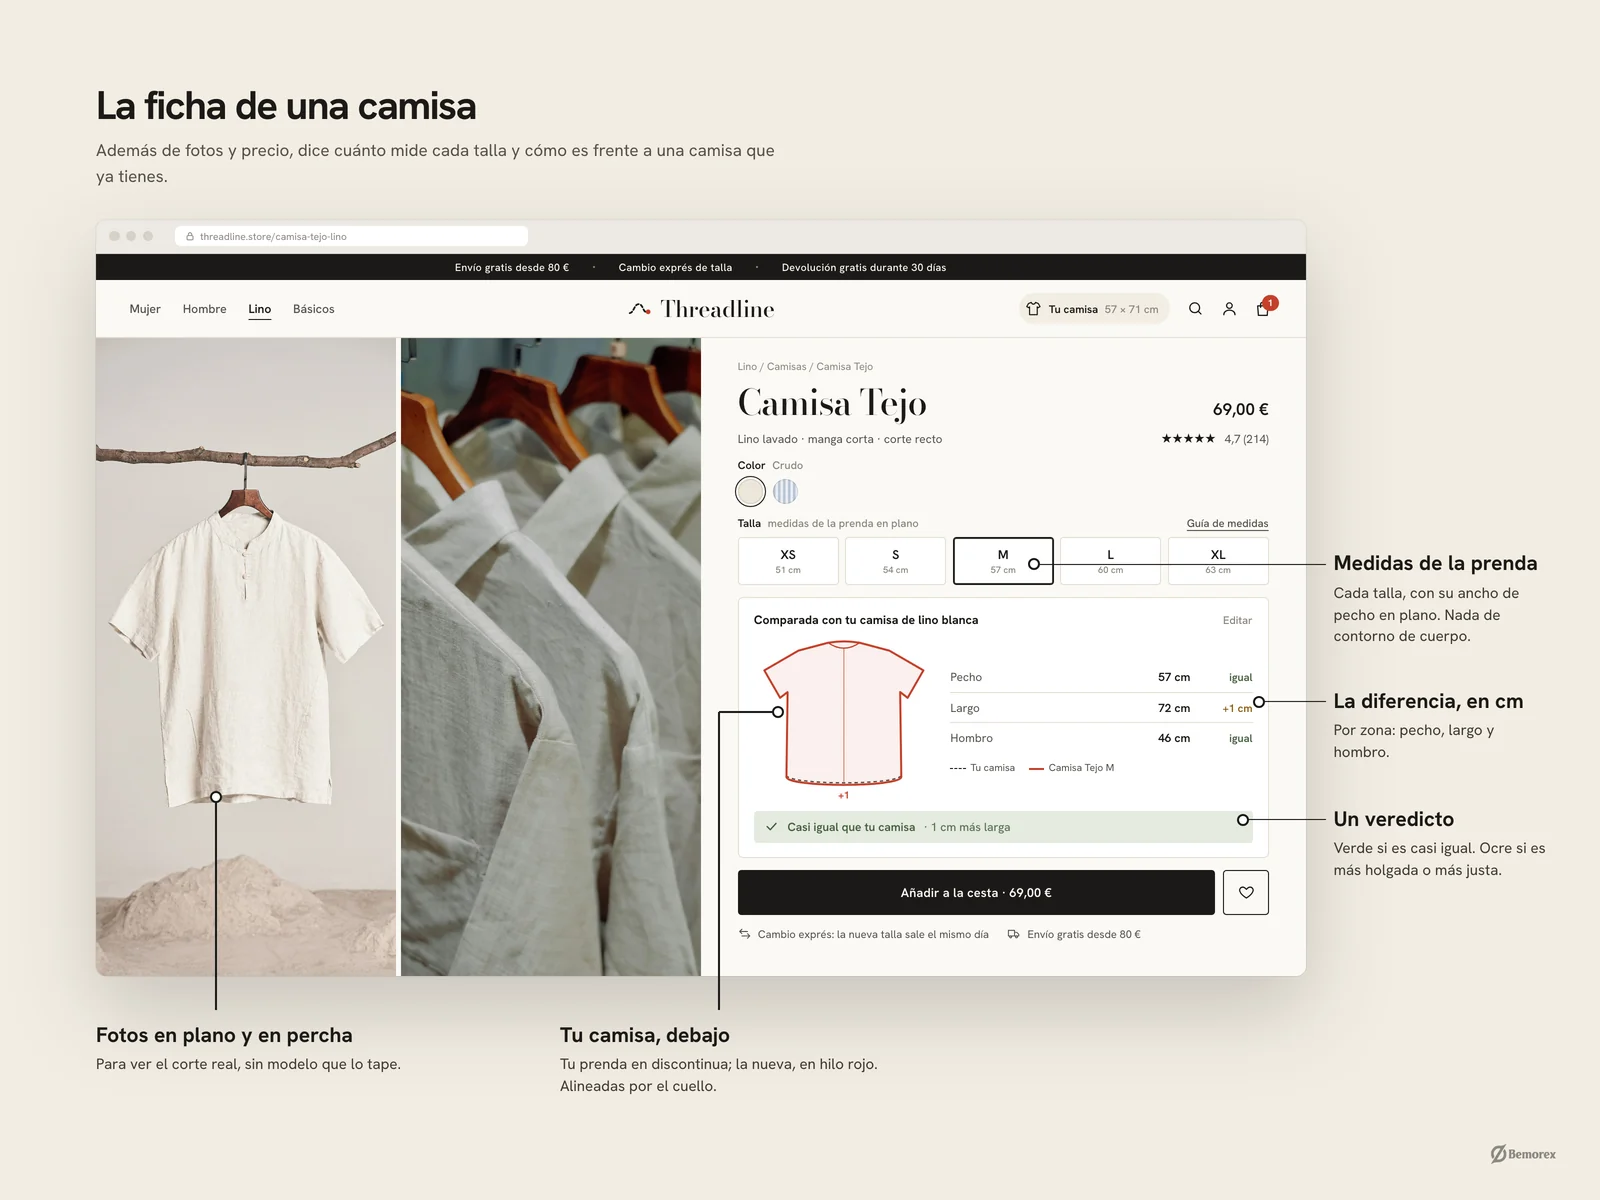Image resolution: width=1600 pixels, height=1200 pixels.
Task: Open the Hombre menu
Action: point(205,309)
